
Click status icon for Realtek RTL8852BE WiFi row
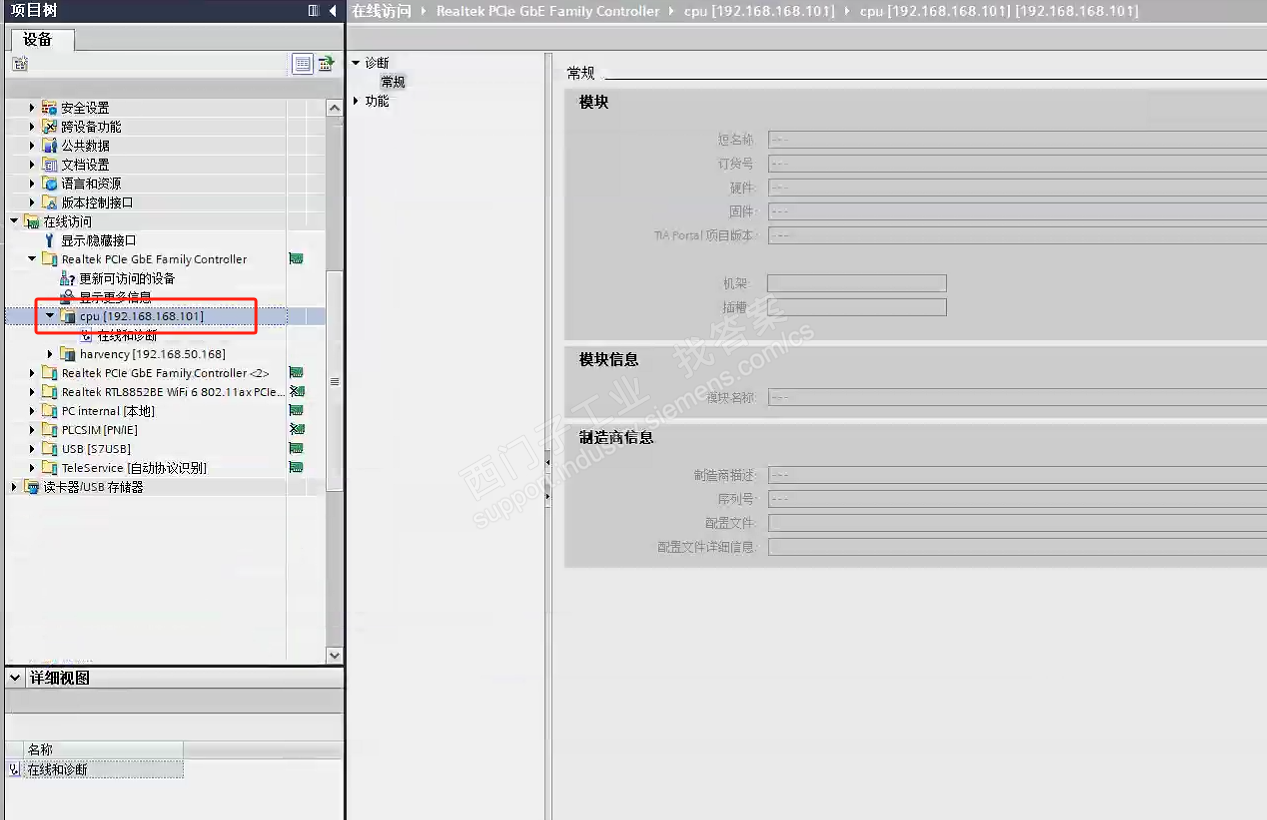point(296,392)
